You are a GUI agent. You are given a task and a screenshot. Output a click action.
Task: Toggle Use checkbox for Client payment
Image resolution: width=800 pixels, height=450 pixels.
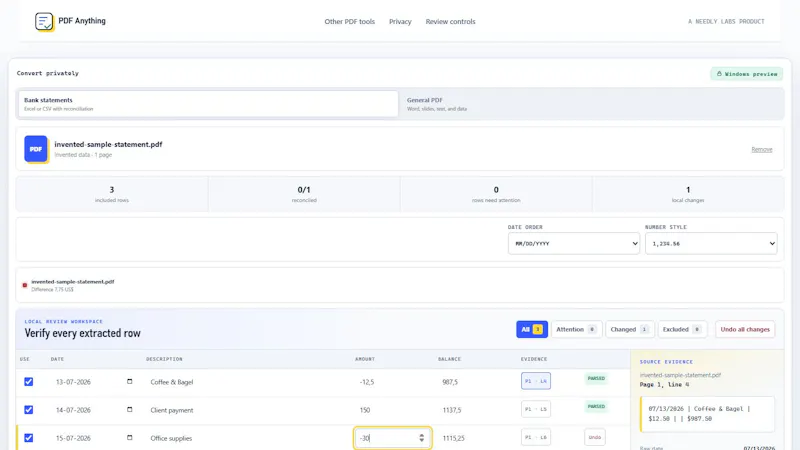pos(29,410)
